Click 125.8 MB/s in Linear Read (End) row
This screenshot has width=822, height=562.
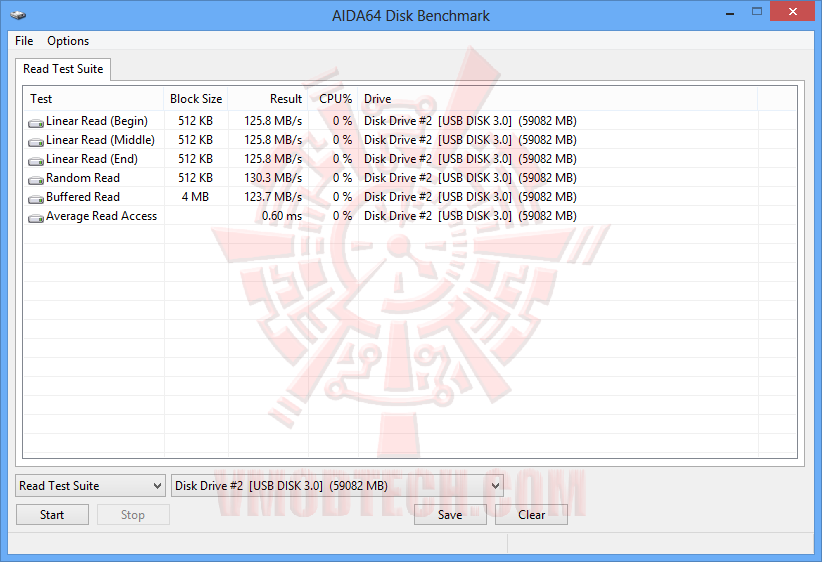[273, 159]
